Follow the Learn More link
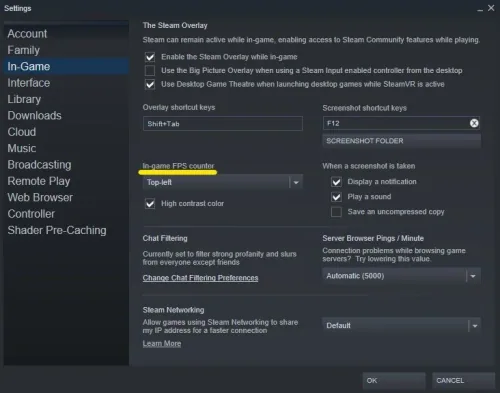500x393 pixels. pos(162,343)
